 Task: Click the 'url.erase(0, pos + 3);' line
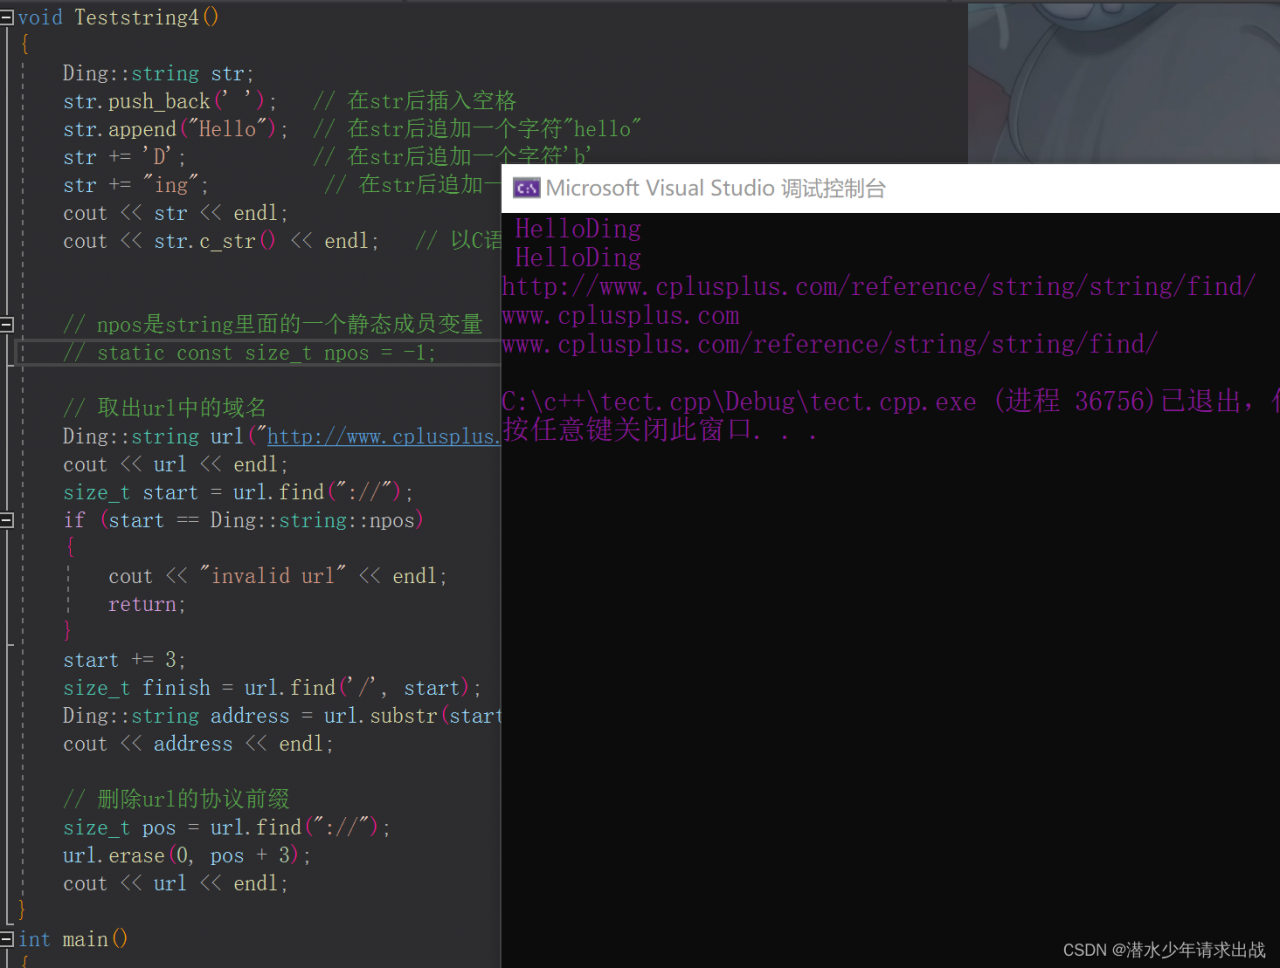click(x=187, y=856)
